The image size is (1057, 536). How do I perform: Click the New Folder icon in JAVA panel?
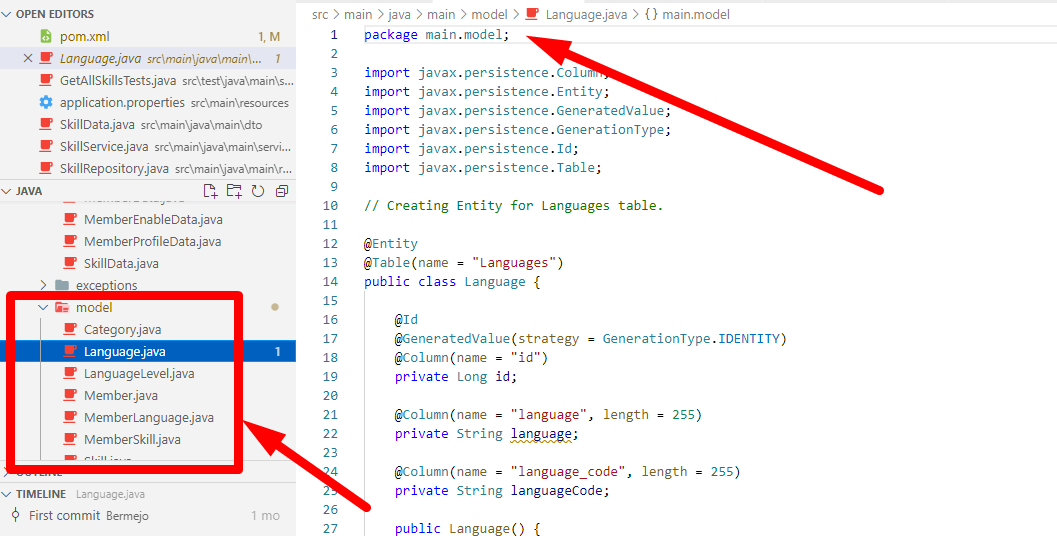tap(234, 191)
